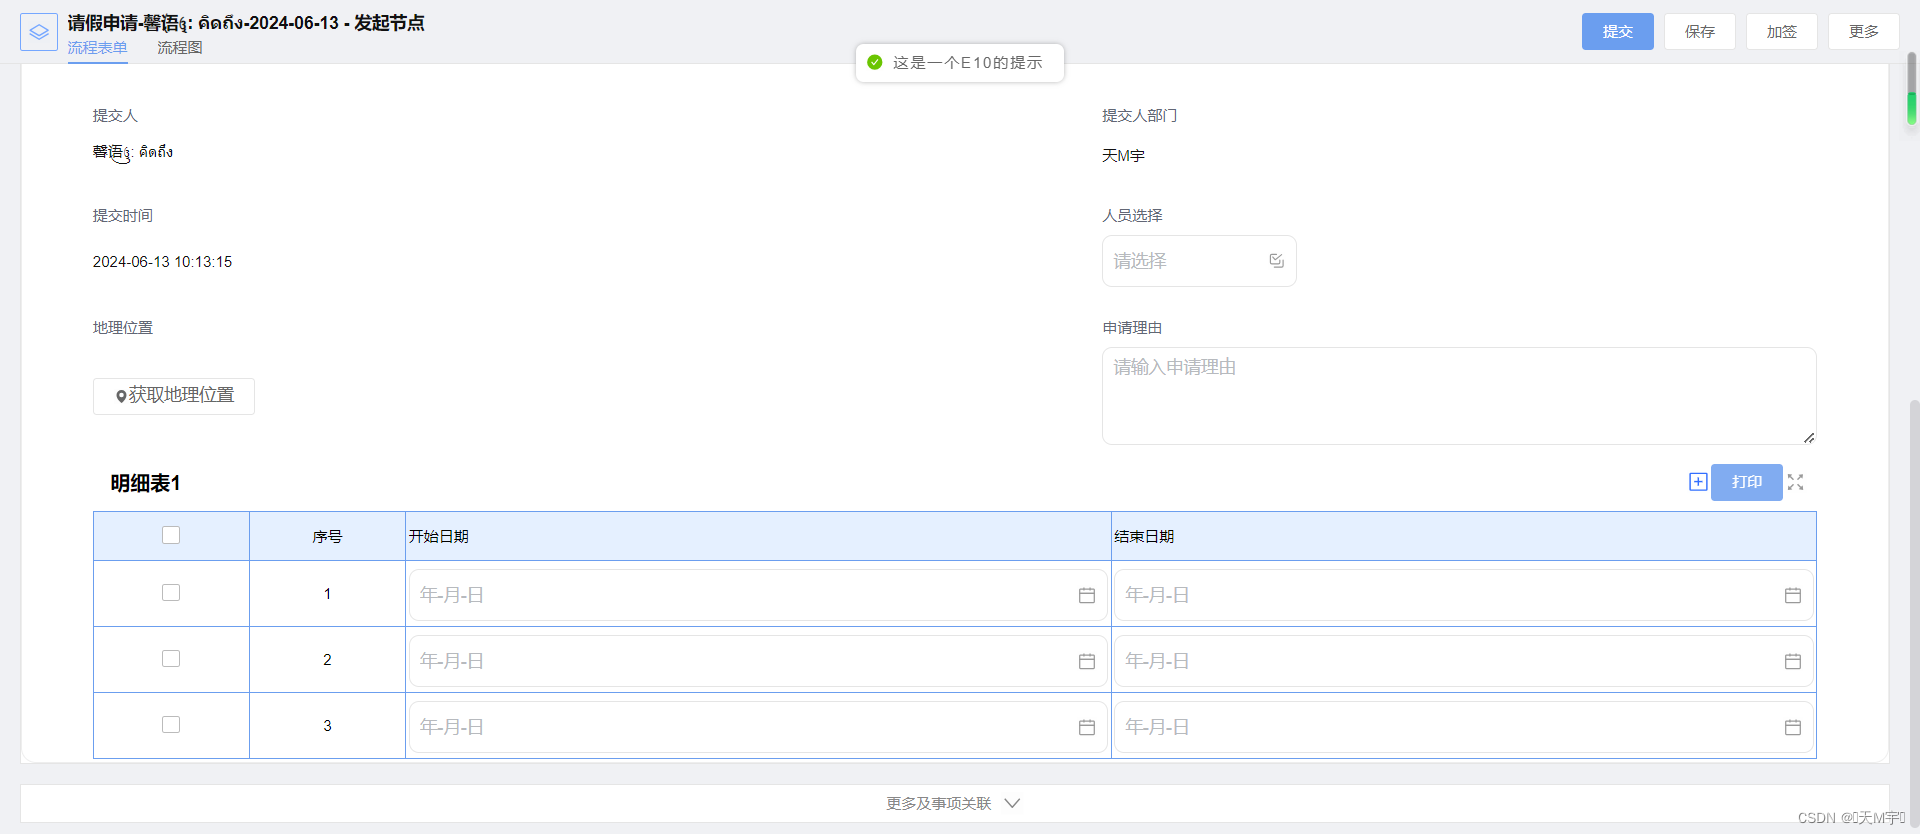Click the green success check icon in toast
Screen dimensions: 1920x834
(x=875, y=62)
